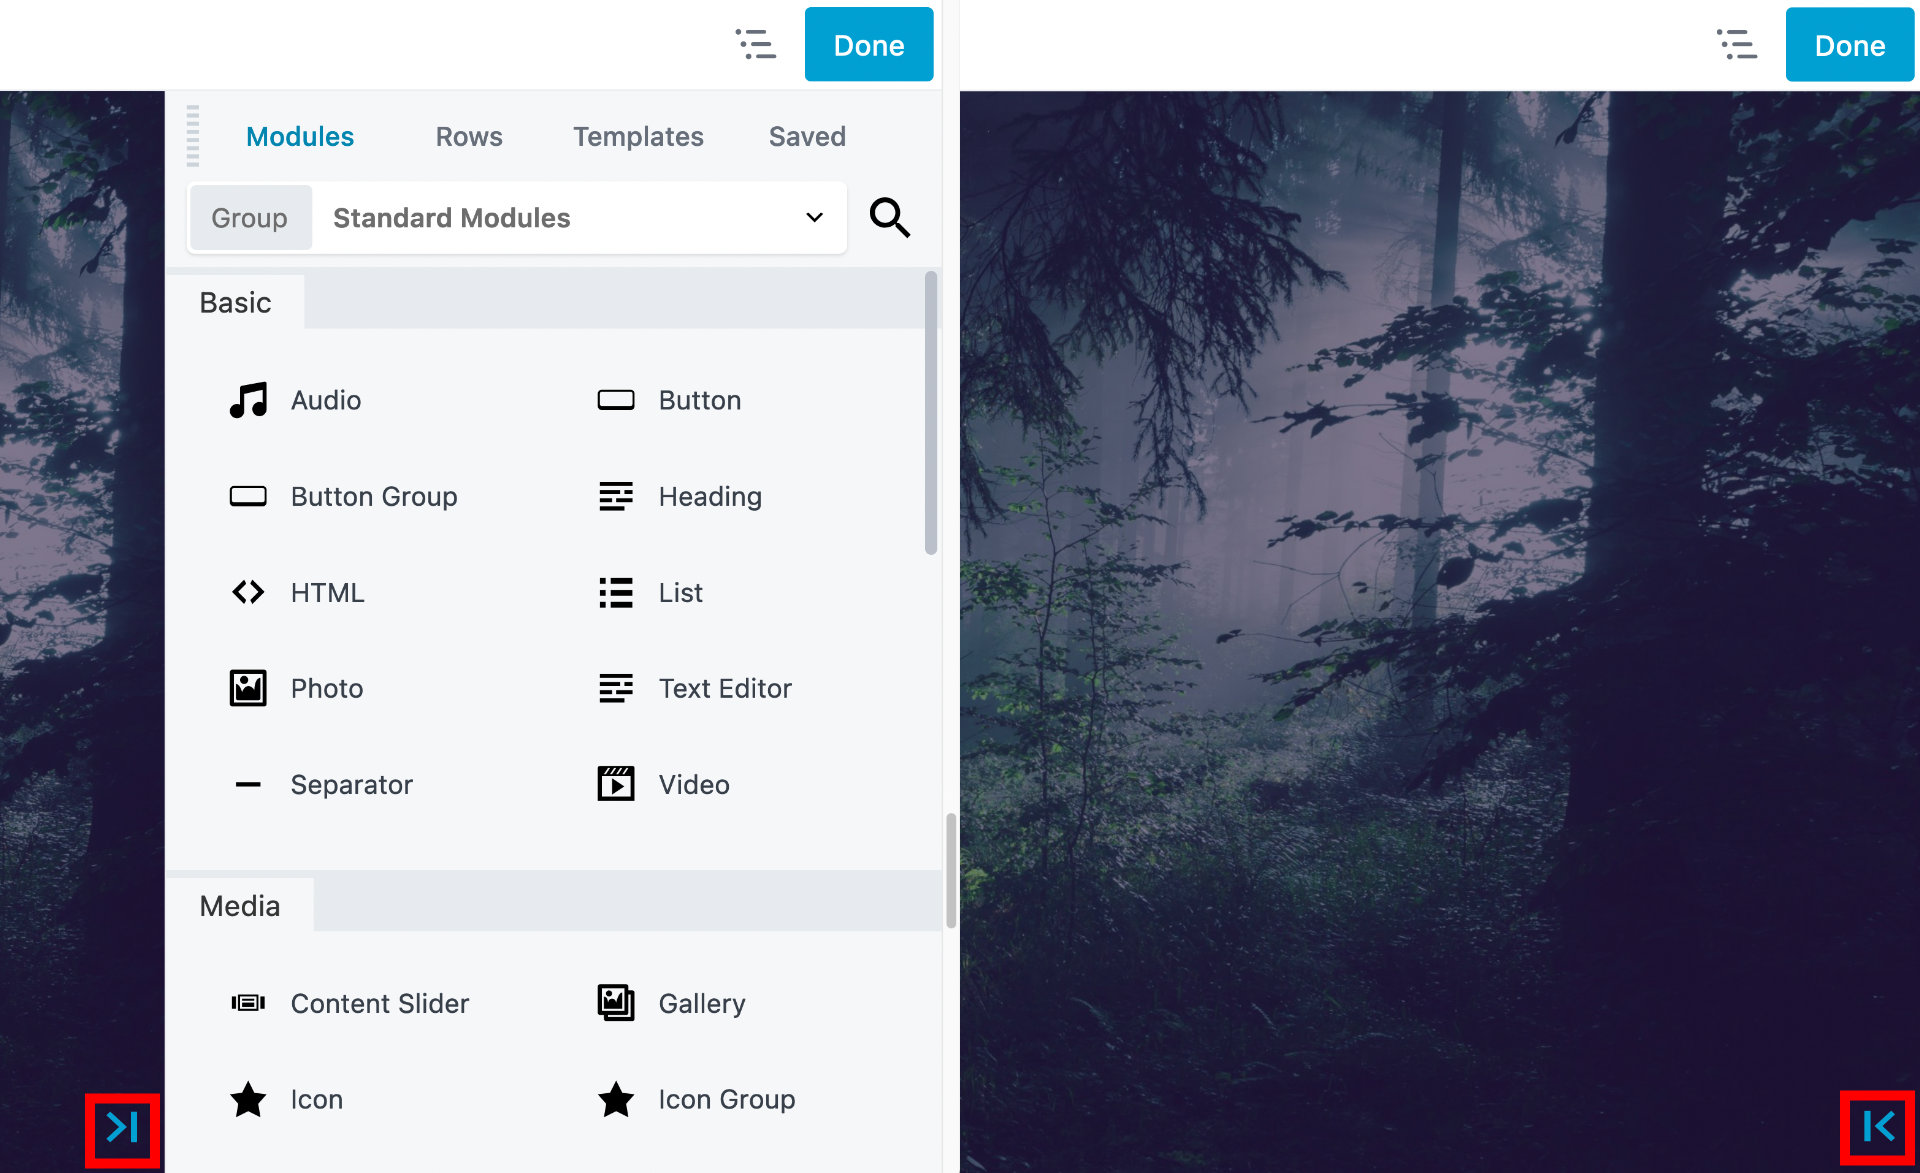Click the Audio module icon

click(x=248, y=399)
